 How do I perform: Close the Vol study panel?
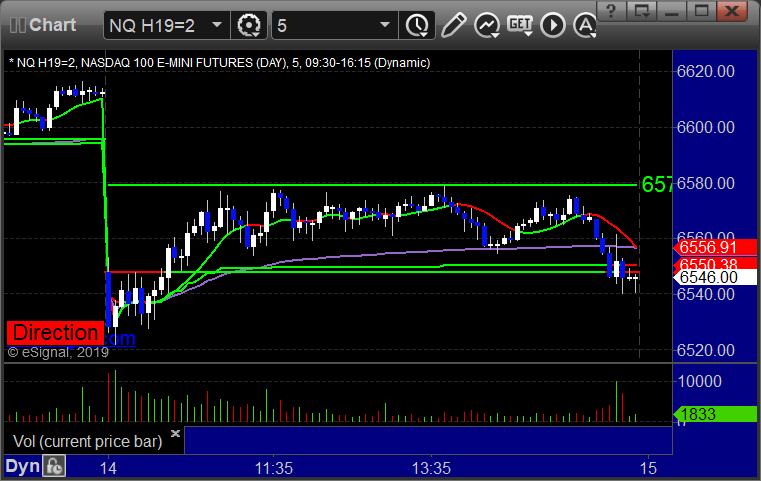click(x=175, y=433)
